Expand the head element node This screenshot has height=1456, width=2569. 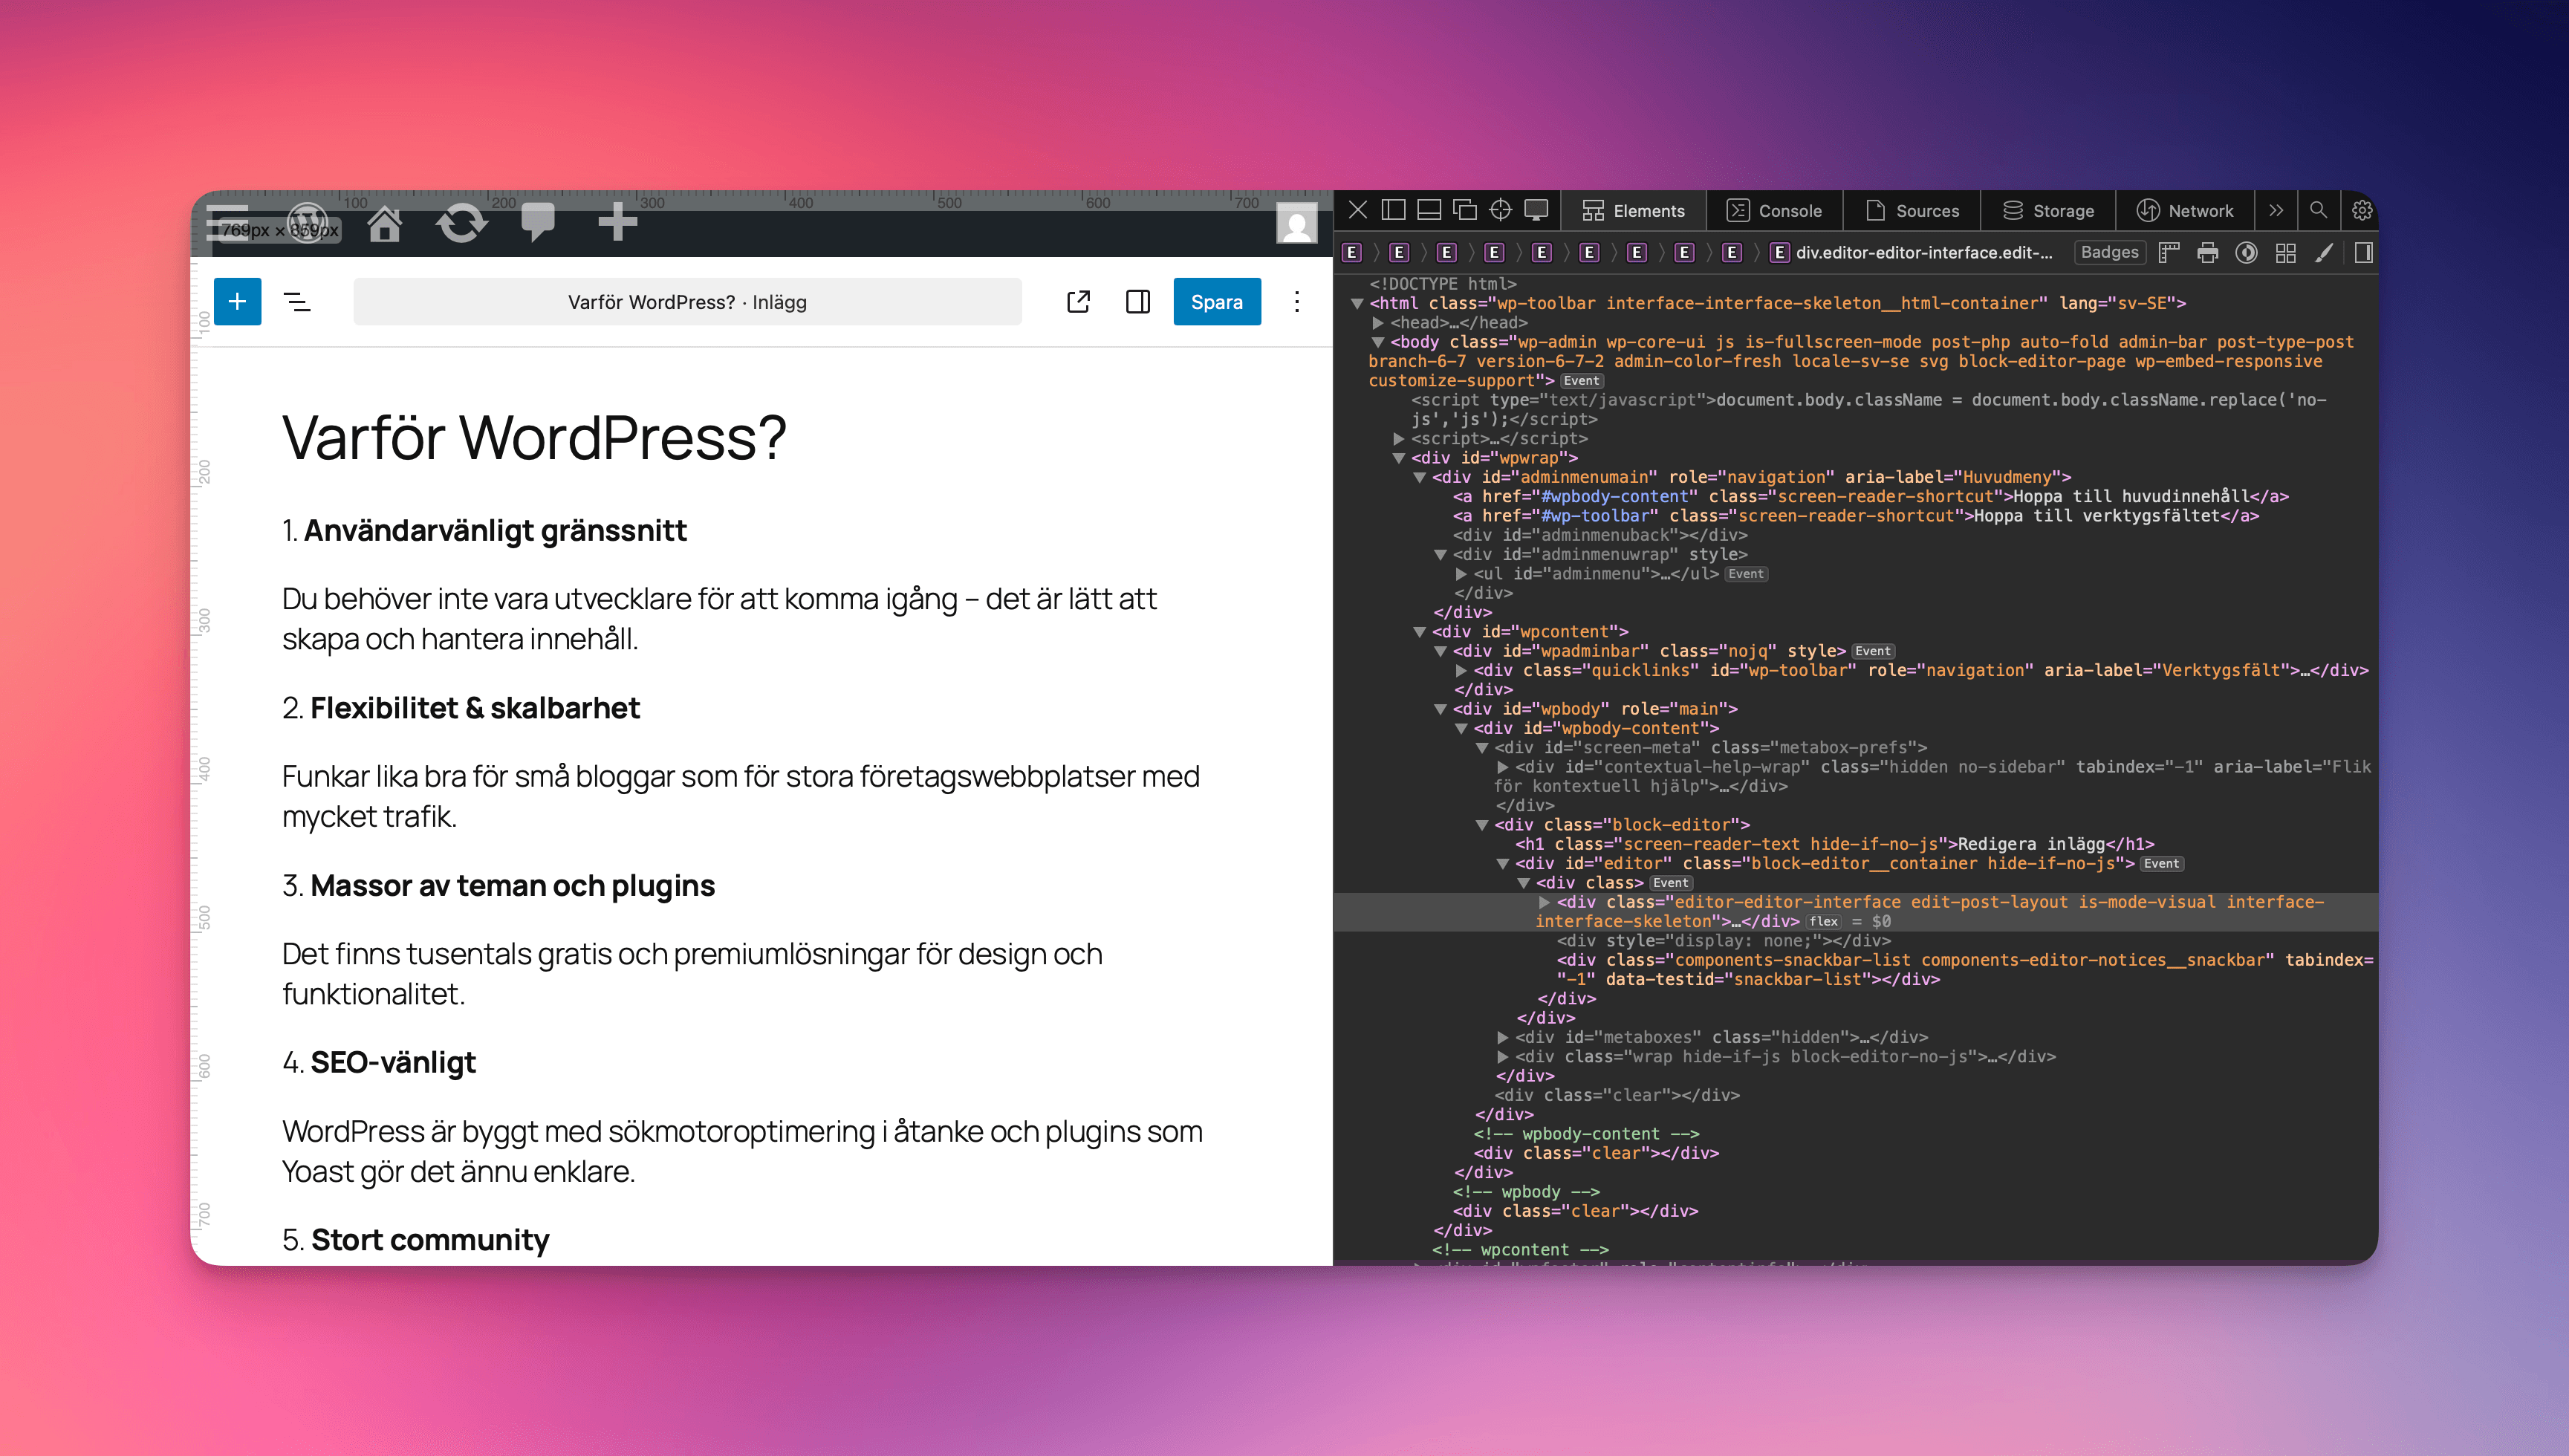[x=1378, y=323]
